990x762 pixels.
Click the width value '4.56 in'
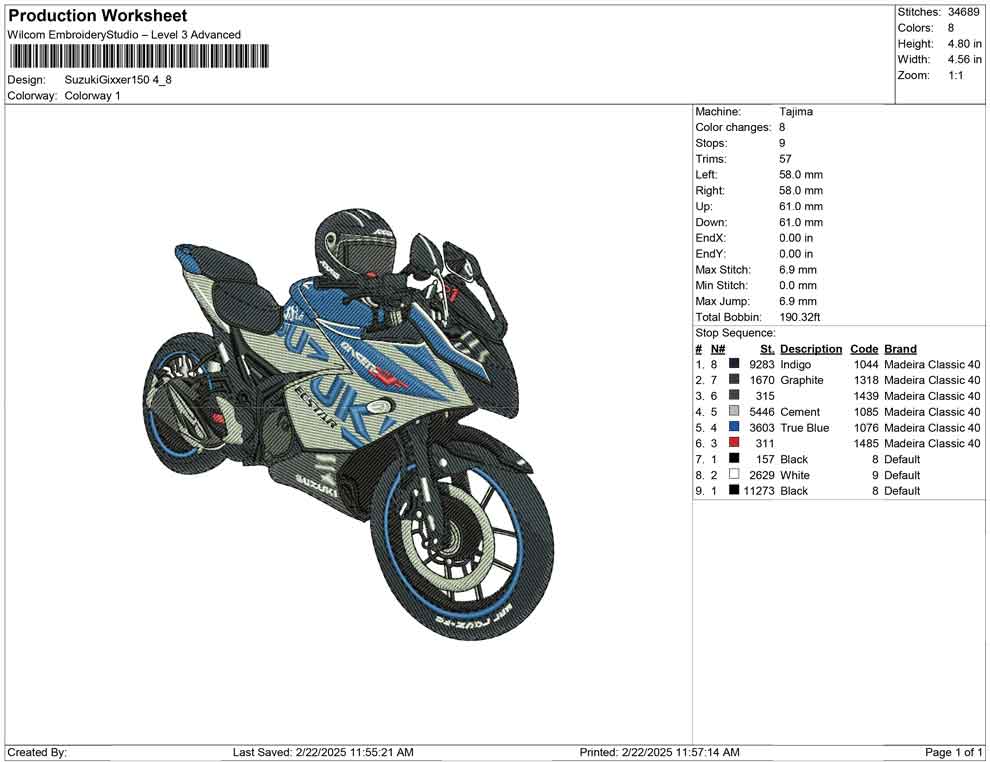coord(964,59)
